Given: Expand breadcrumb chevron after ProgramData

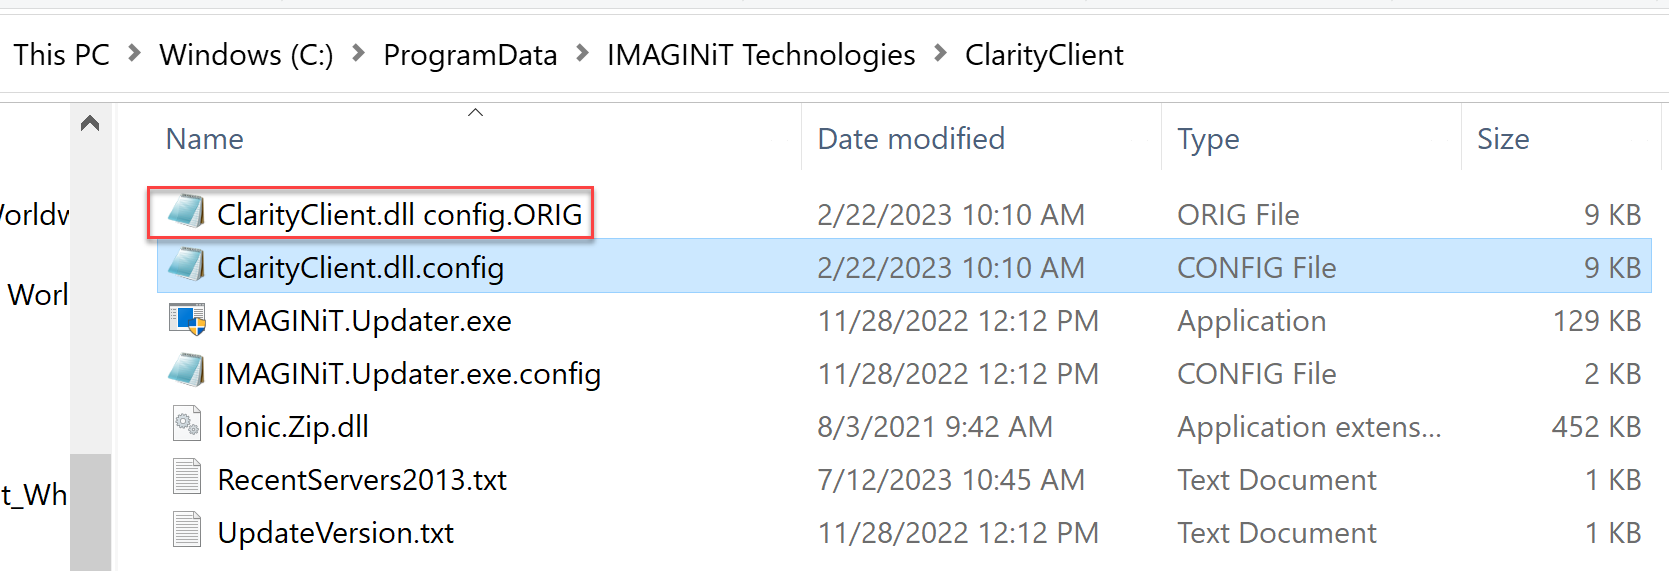Looking at the screenshot, I should pos(582,54).
